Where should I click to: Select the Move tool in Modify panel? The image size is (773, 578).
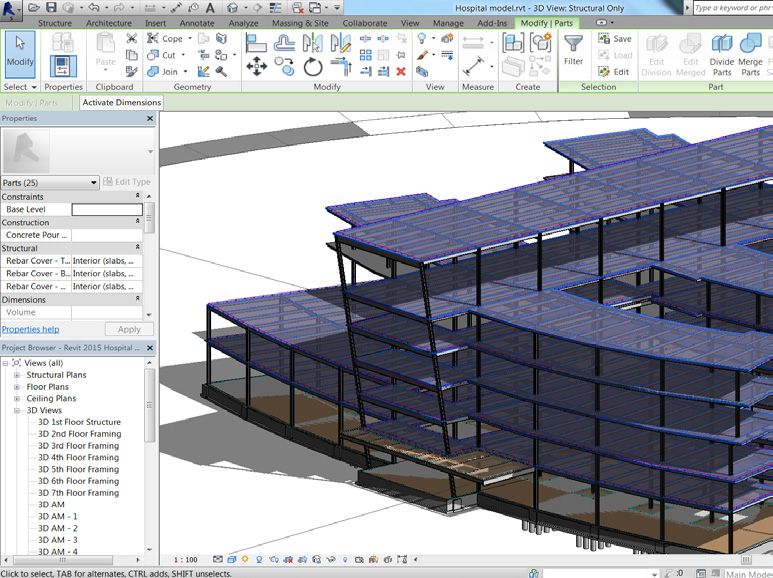(x=256, y=66)
